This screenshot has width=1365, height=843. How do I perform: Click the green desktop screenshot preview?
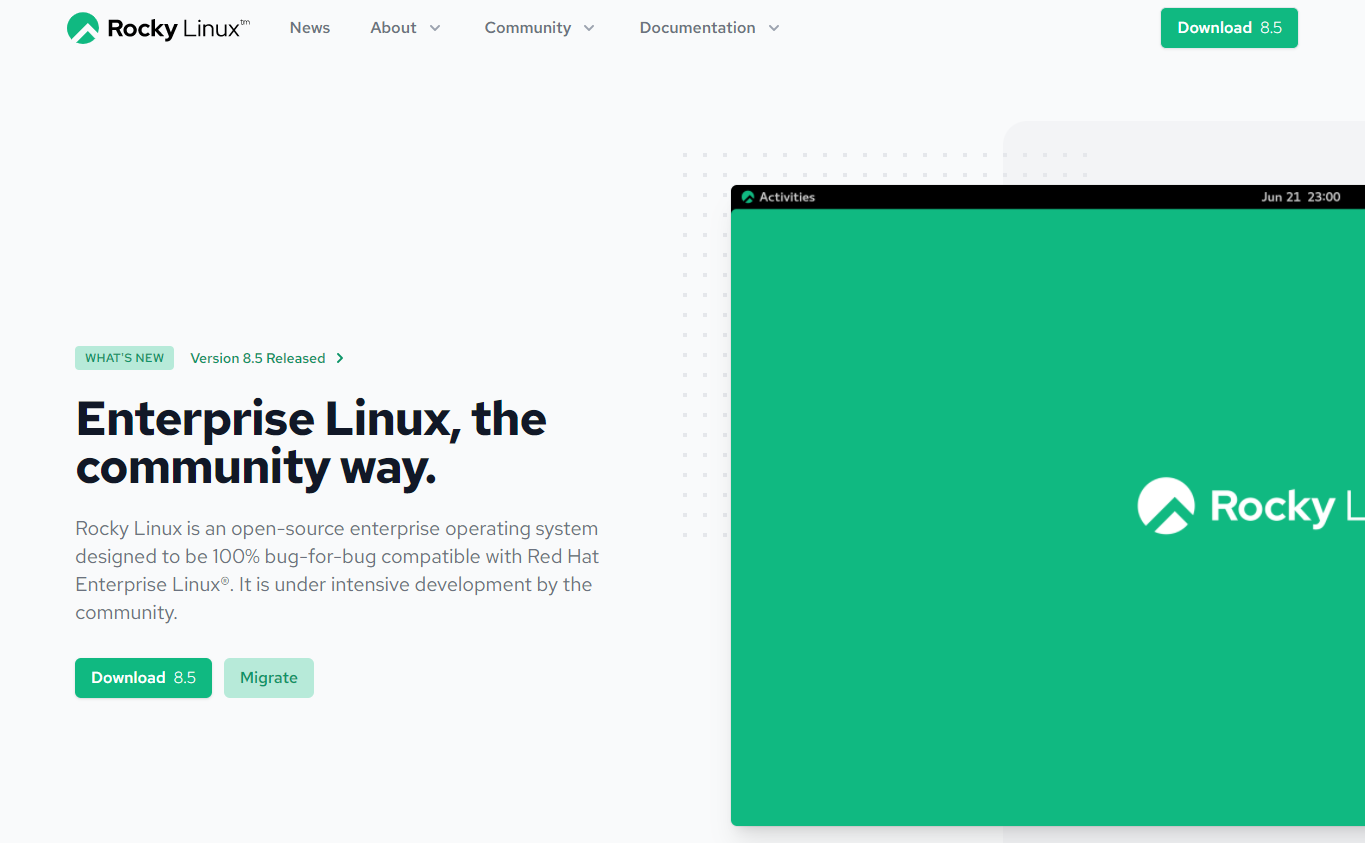pos(1048,505)
